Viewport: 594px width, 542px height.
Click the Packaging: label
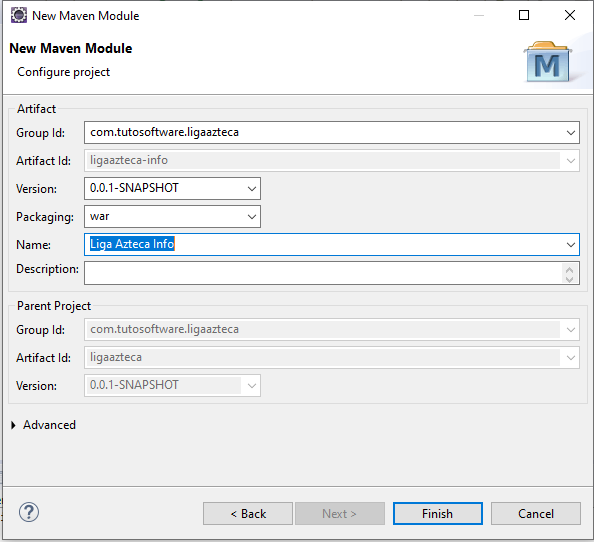[x=45, y=217]
